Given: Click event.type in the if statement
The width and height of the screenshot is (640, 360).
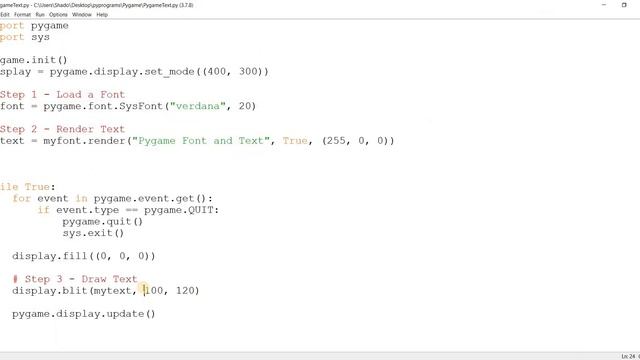Looking at the screenshot, I should coord(87,210).
